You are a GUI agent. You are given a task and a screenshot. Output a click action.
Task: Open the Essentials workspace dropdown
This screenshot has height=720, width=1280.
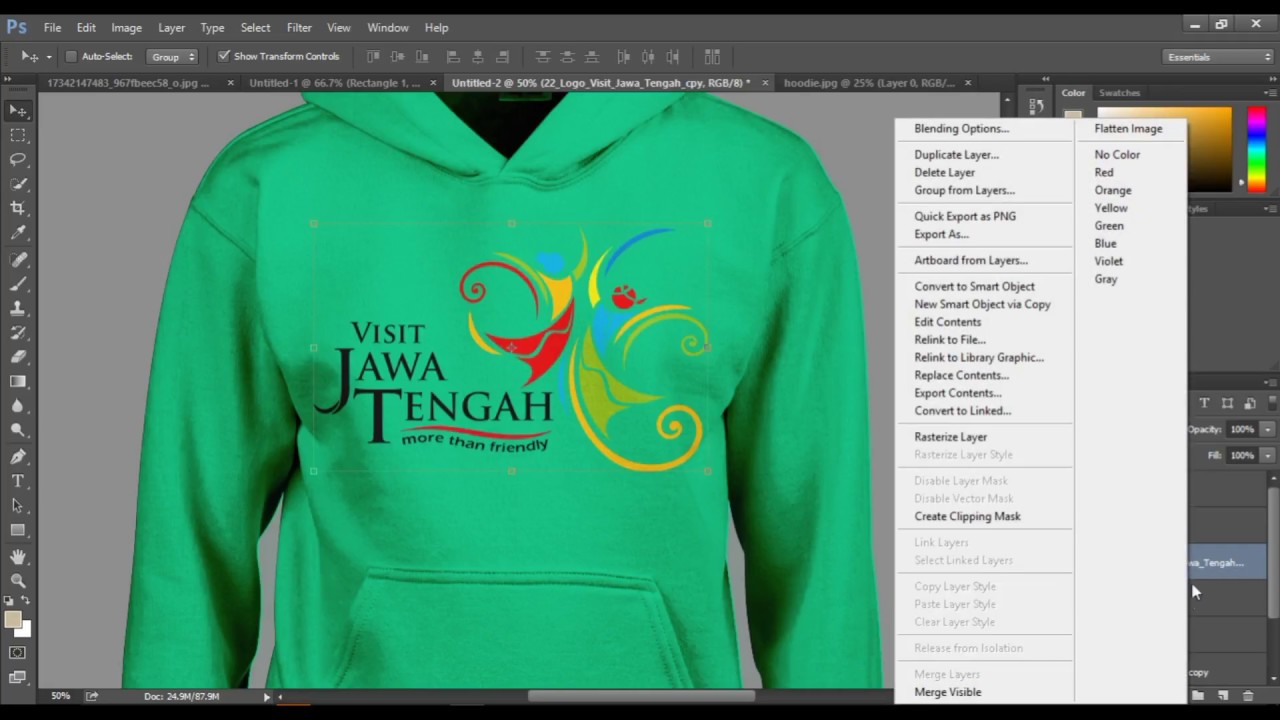pos(1218,57)
